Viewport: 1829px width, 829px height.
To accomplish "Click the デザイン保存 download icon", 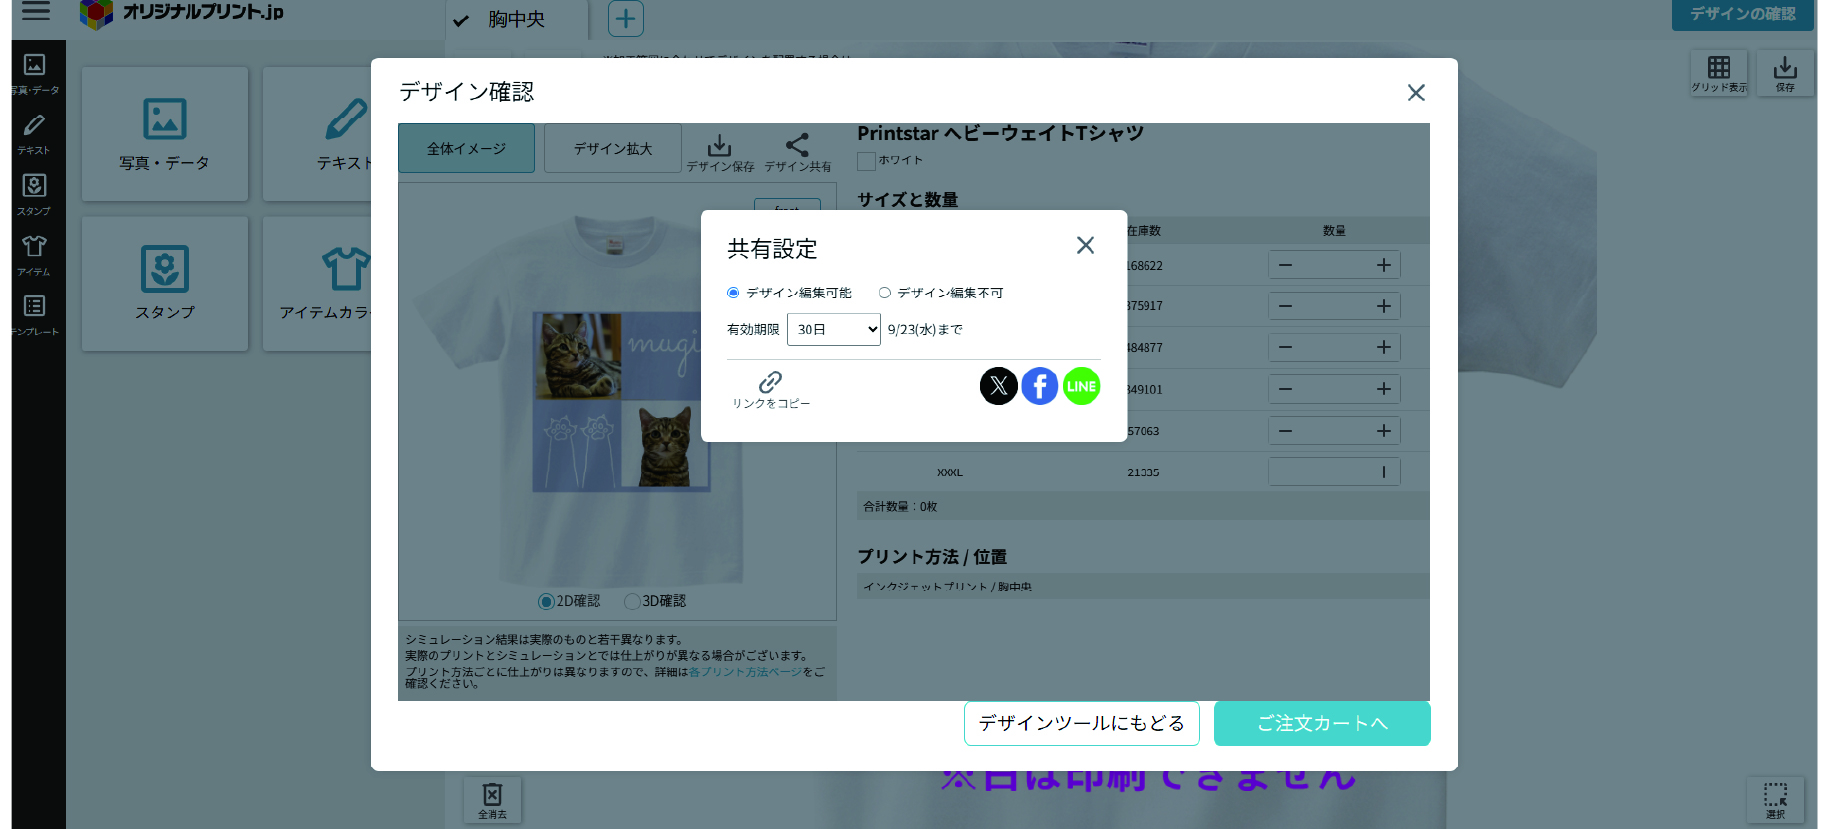I will click(720, 152).
